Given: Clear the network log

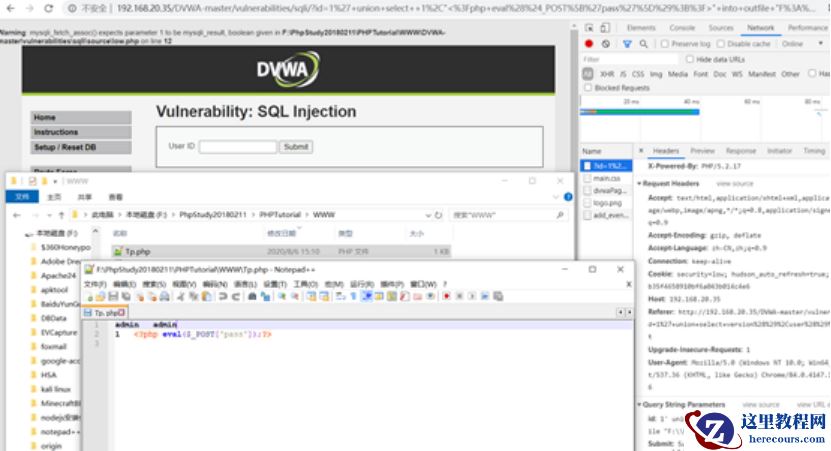Looking at the screenshot, I should tap(606, 44).
